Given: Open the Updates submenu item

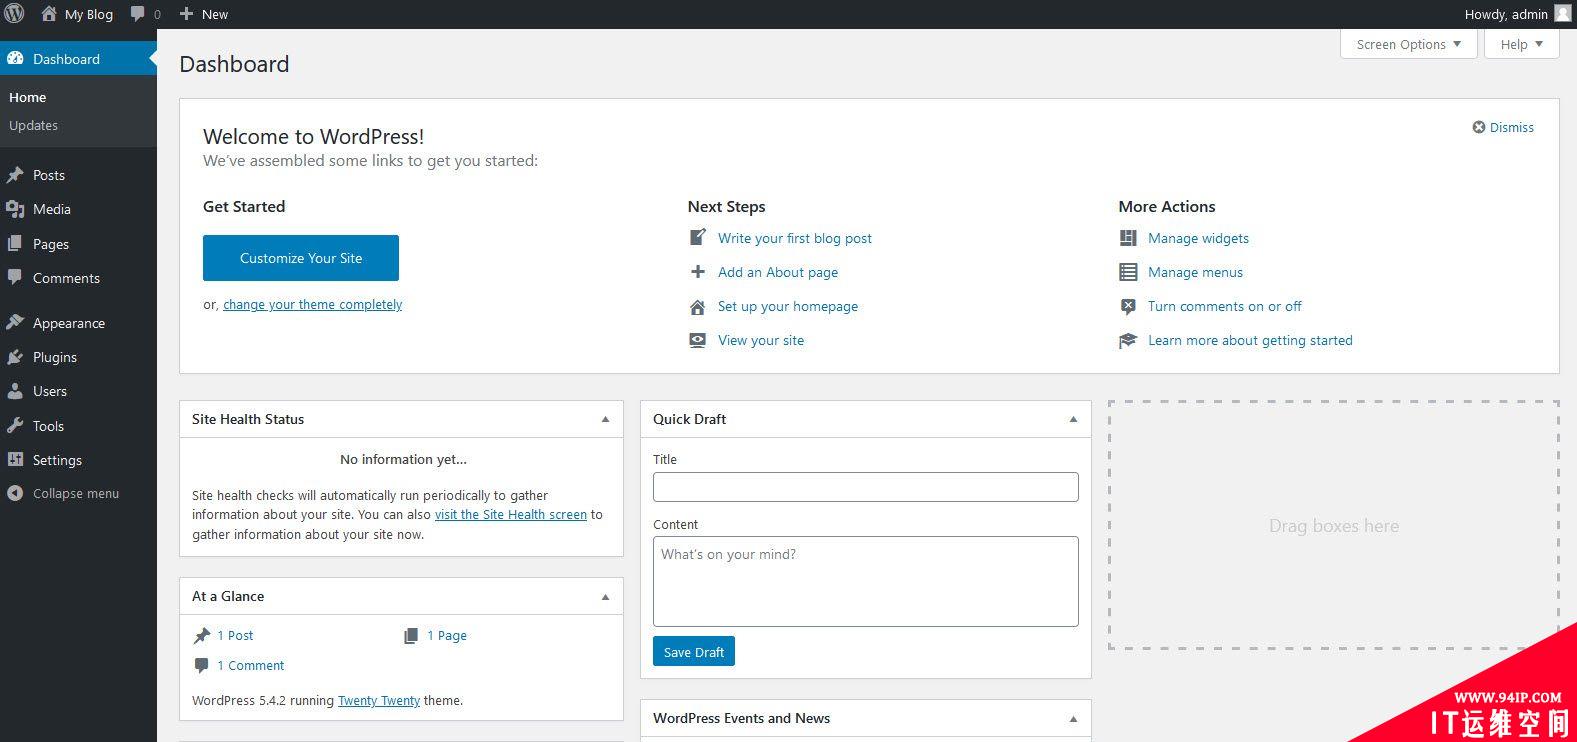Looking at the screenshot, I should coord(33,125).
